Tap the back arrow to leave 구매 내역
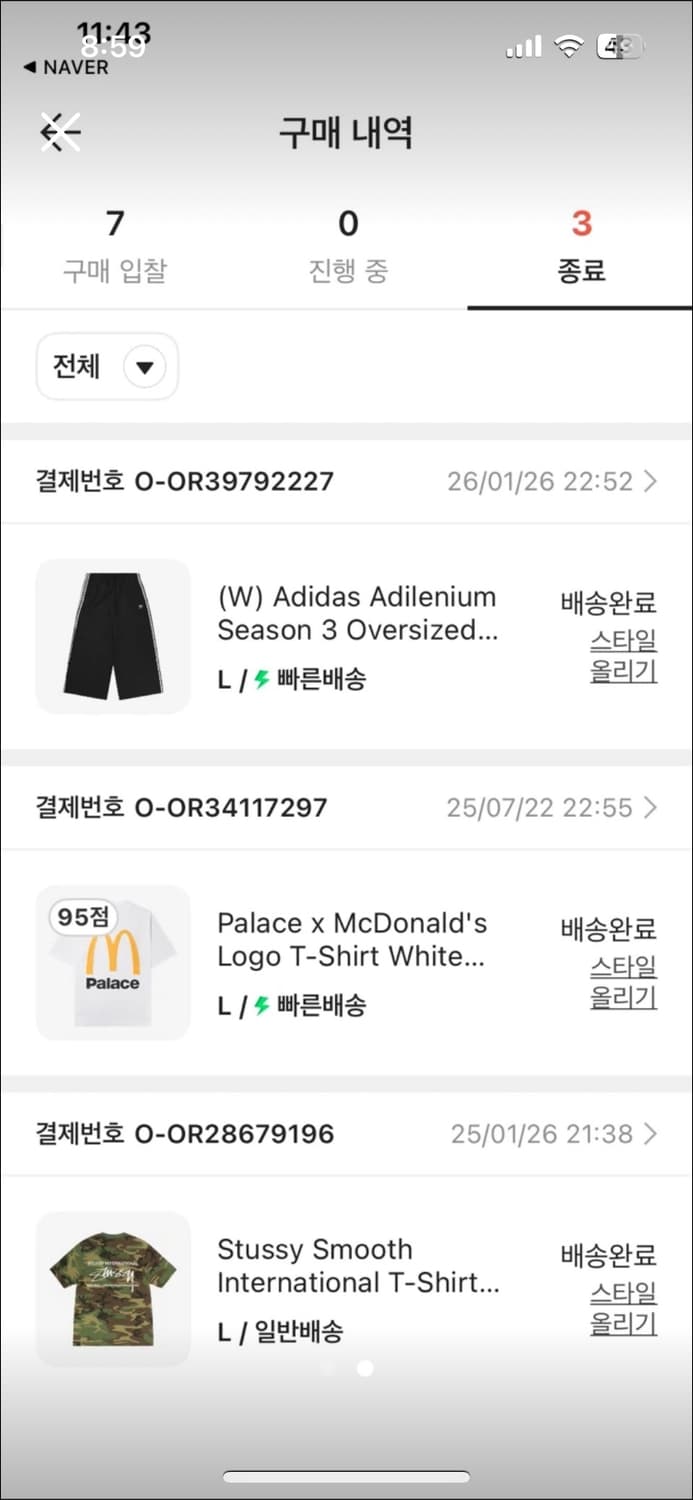Viewport: 693px width, 1500px height. tap(58, 131)
